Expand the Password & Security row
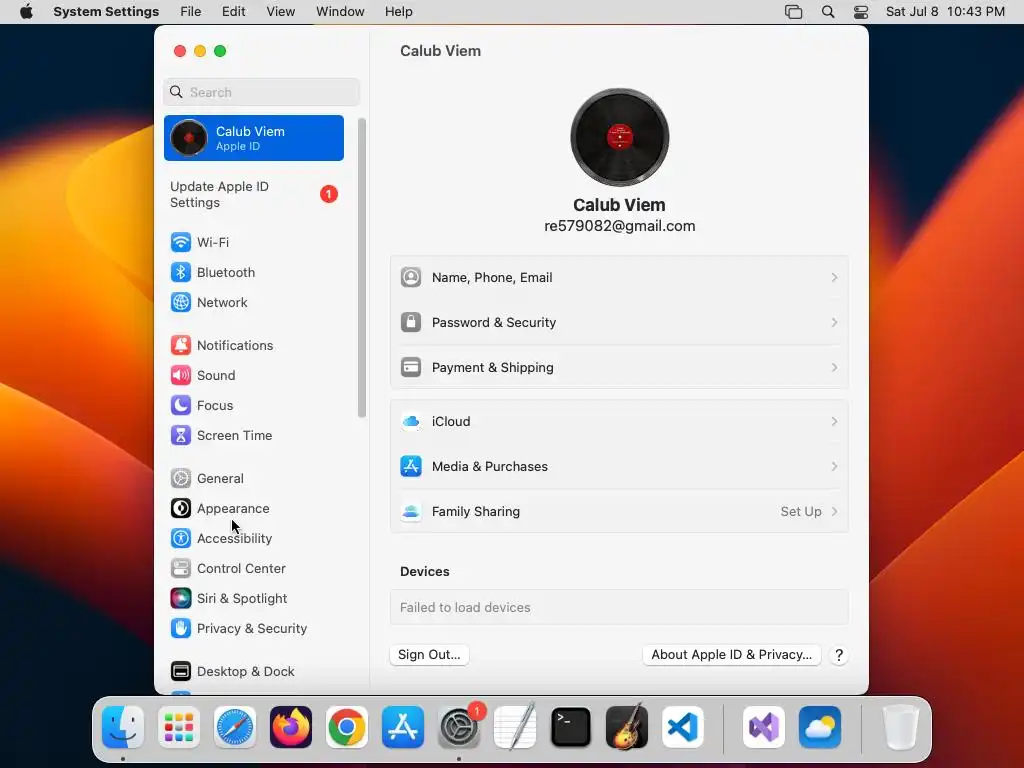The height and width of the screenshot is (768, 1024). (x=619, y=323)
